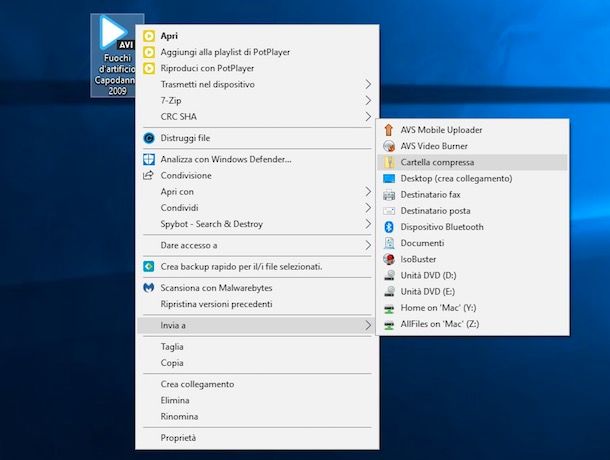Expand the 7-Zip submenu arrow
This screenshot has width=610, height=460.
point(368,100)
